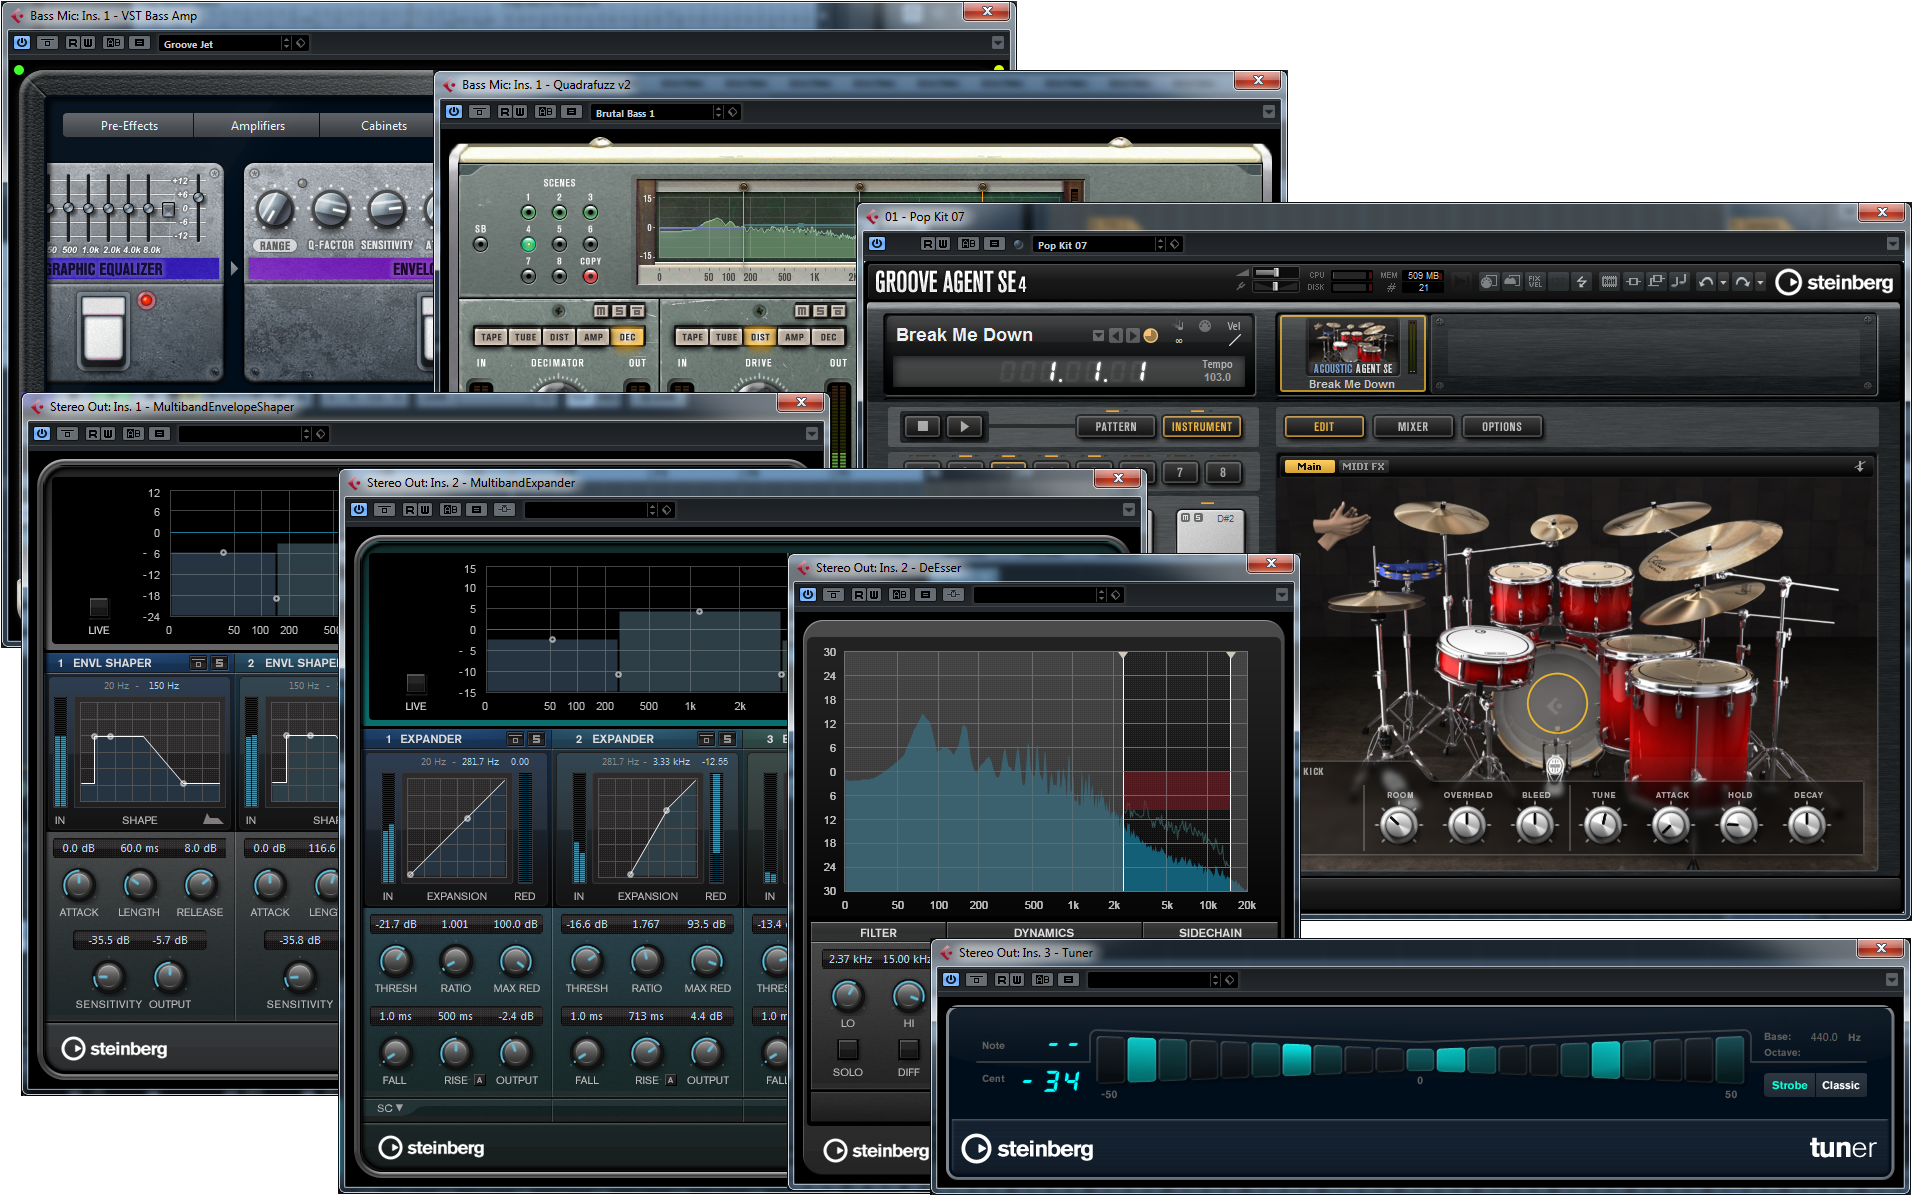Enable DIFF in DeEsser filter section
The image size is (1920, 1200).
click(908, 1049)
